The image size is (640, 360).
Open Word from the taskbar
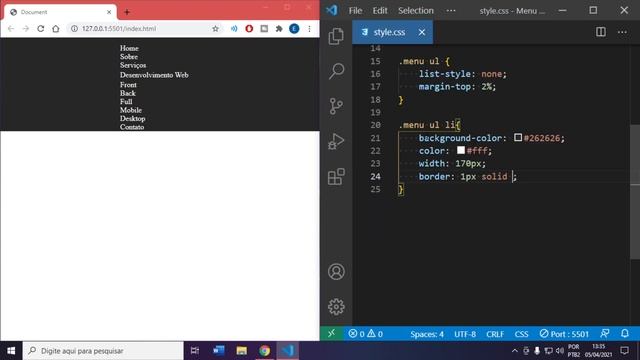(218, 351)
